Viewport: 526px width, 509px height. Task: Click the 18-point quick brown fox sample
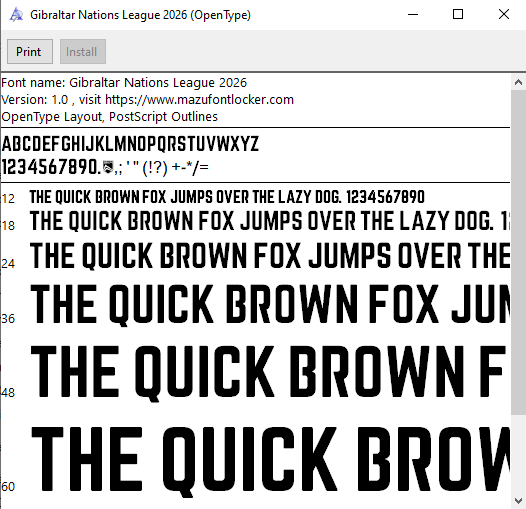click(270, 221)
